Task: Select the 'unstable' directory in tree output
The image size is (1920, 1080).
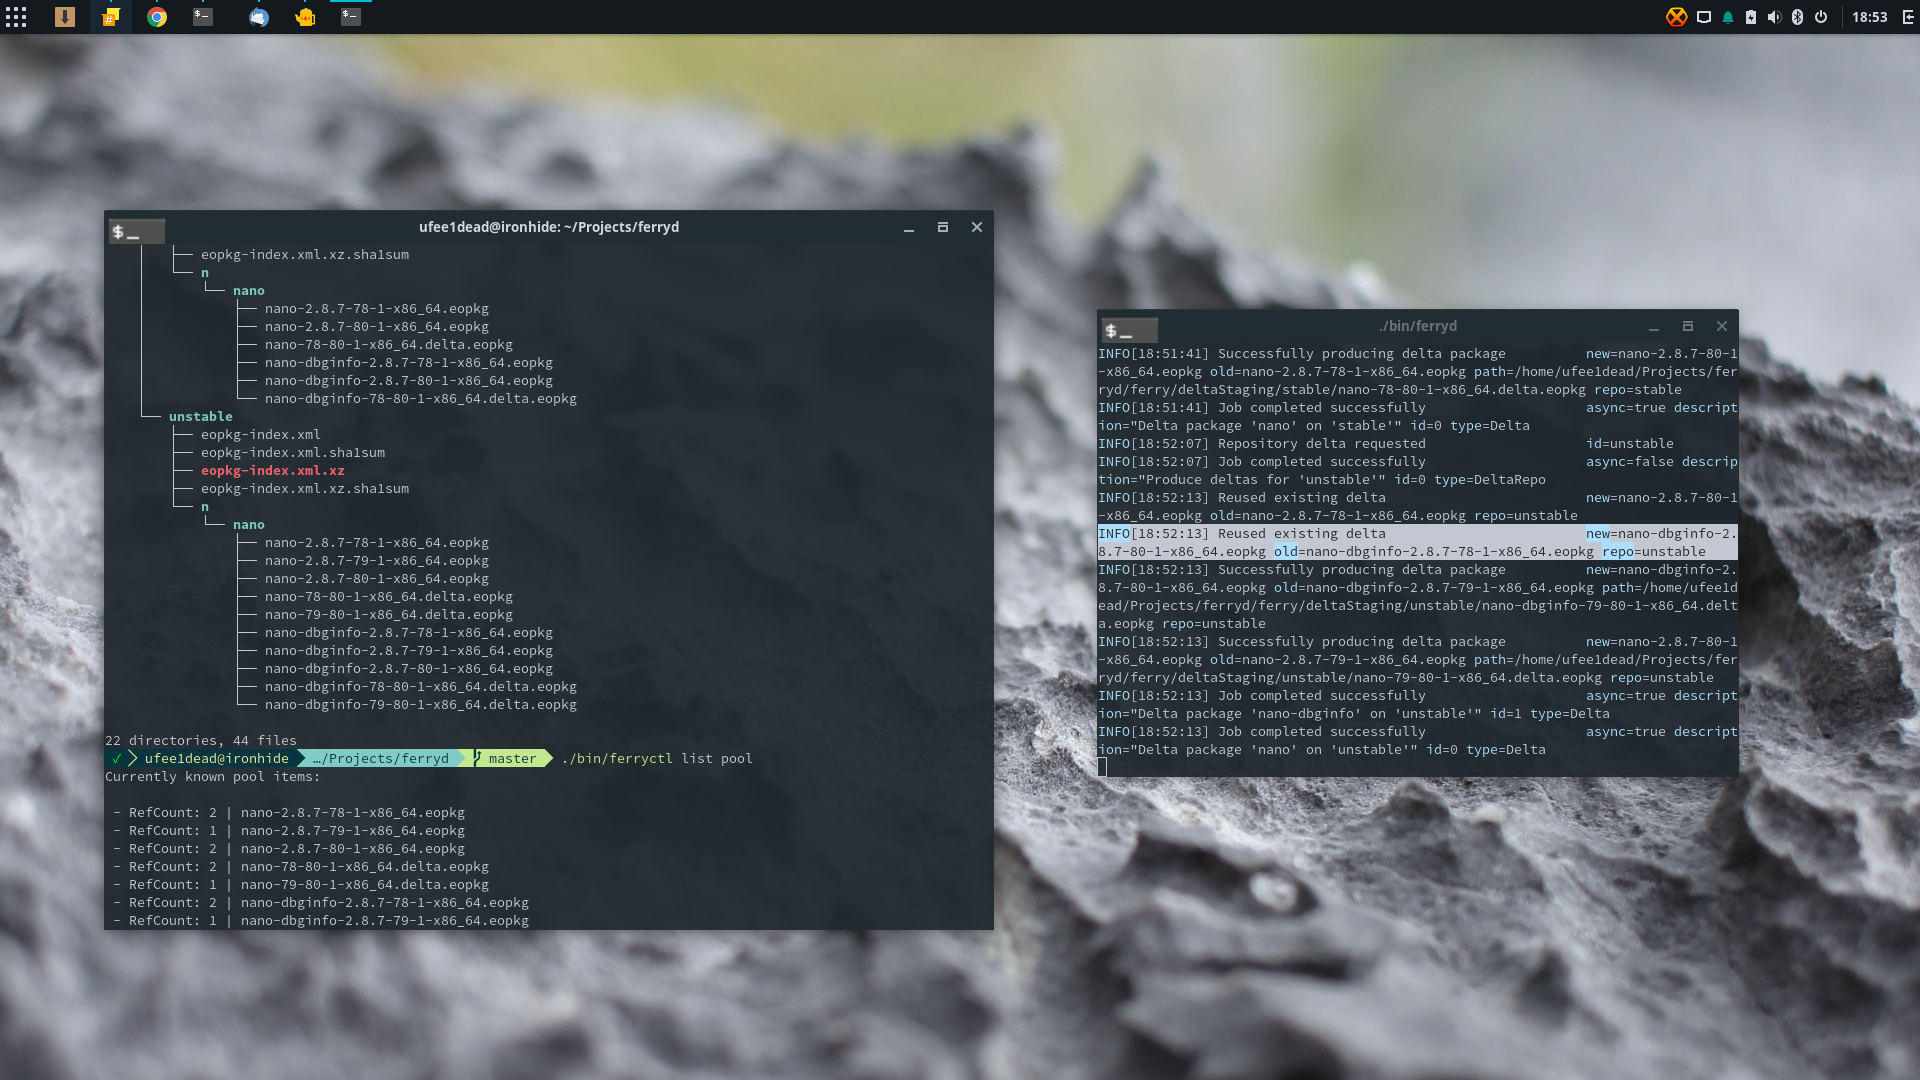Action: (200, 417)
